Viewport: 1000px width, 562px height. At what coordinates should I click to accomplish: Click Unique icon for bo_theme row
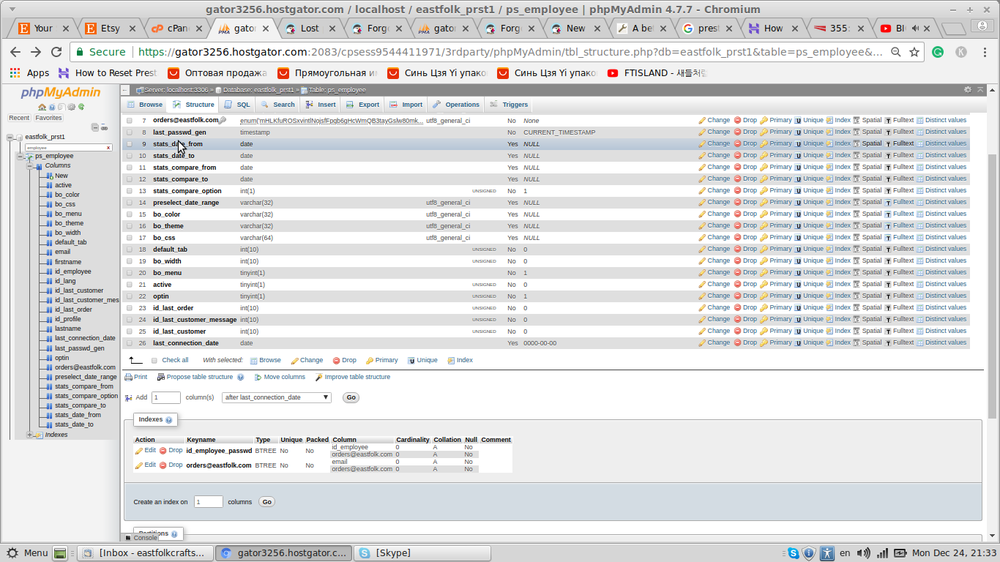point(798,226)
